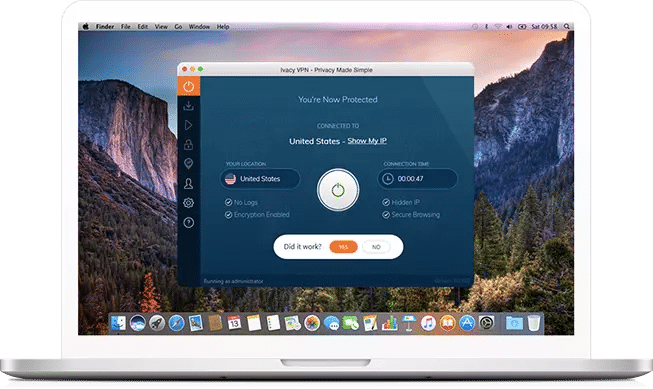
Task: Open App Store in the dock
Action: tap(467, 323)
